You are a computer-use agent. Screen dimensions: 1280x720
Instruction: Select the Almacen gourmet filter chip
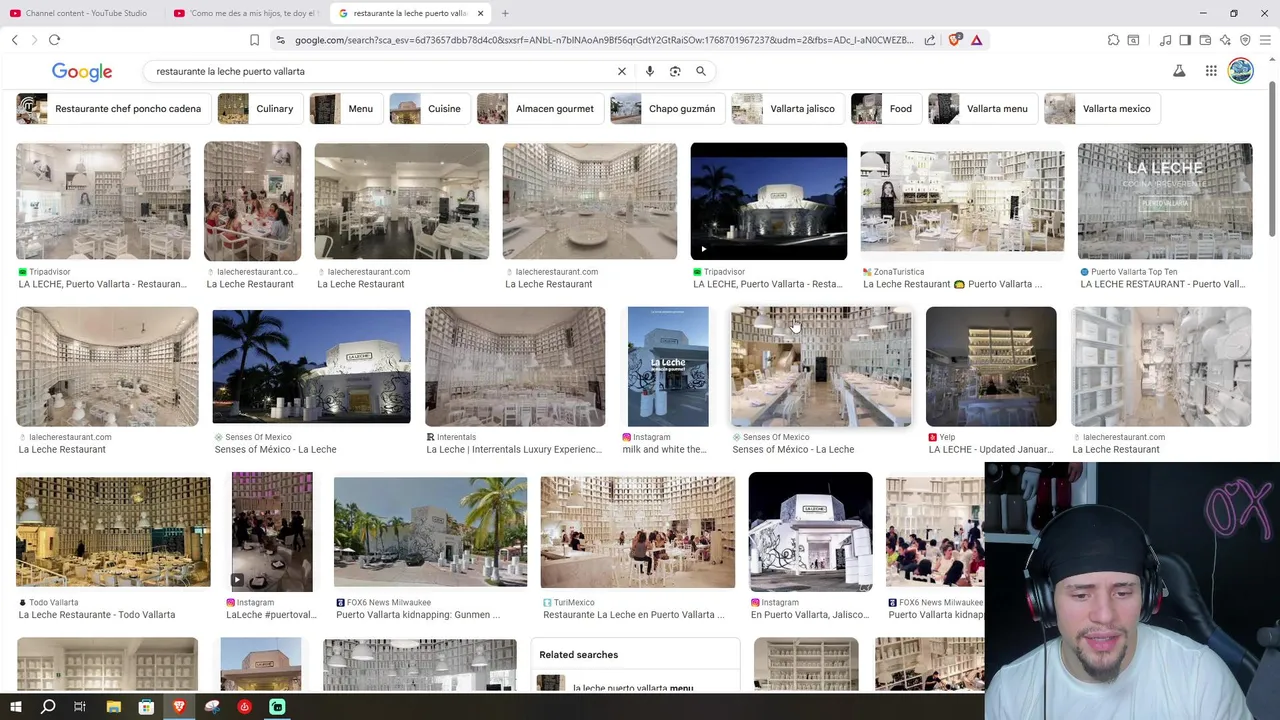pyautogui.click(x=540, y=109)
